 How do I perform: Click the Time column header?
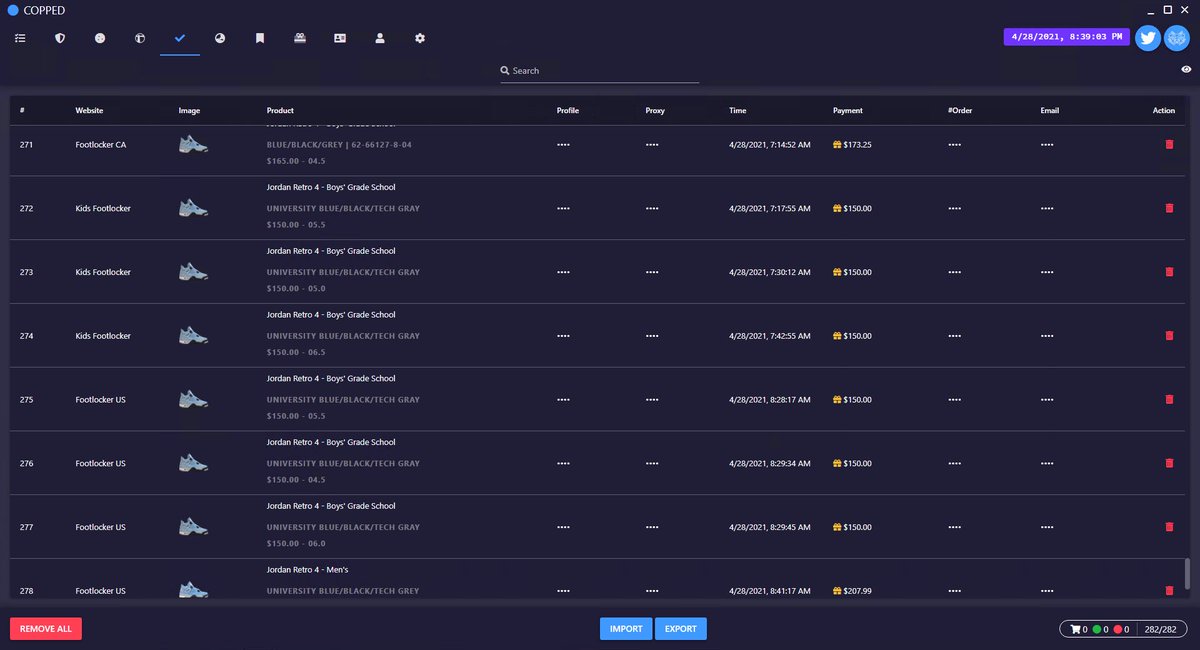click(737, 111)
